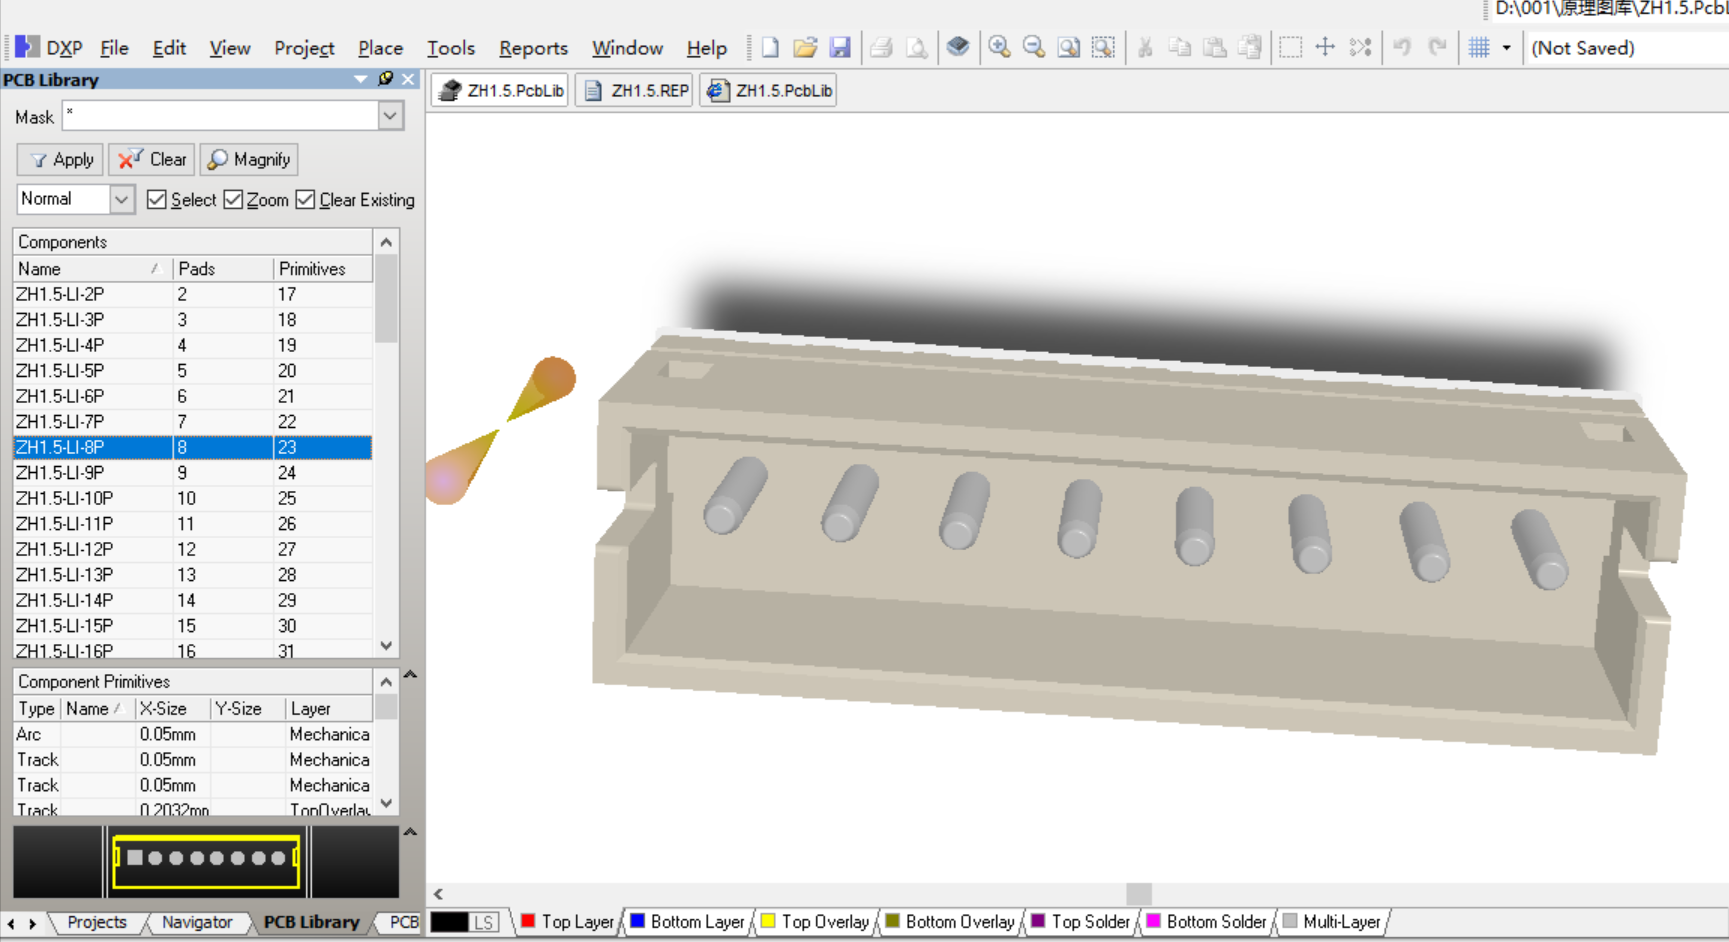This screenshot has width=1729, height=942.
Task: Open a file with folder icon
Action: 805,47
